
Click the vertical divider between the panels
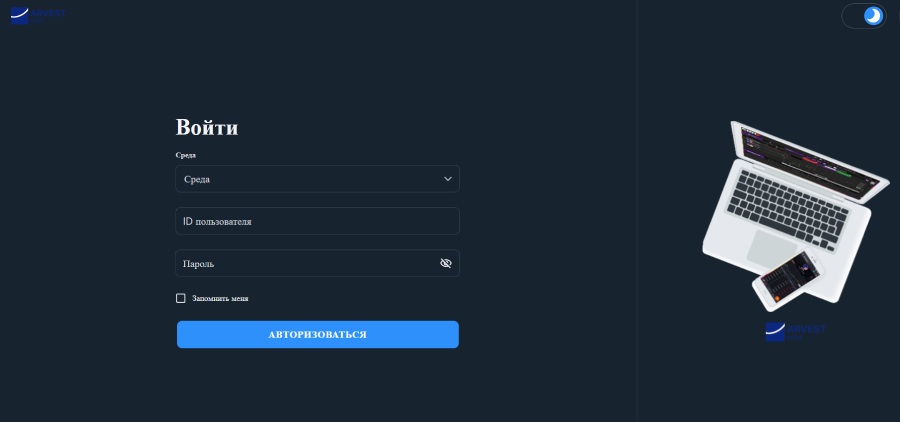click(637, 211)
